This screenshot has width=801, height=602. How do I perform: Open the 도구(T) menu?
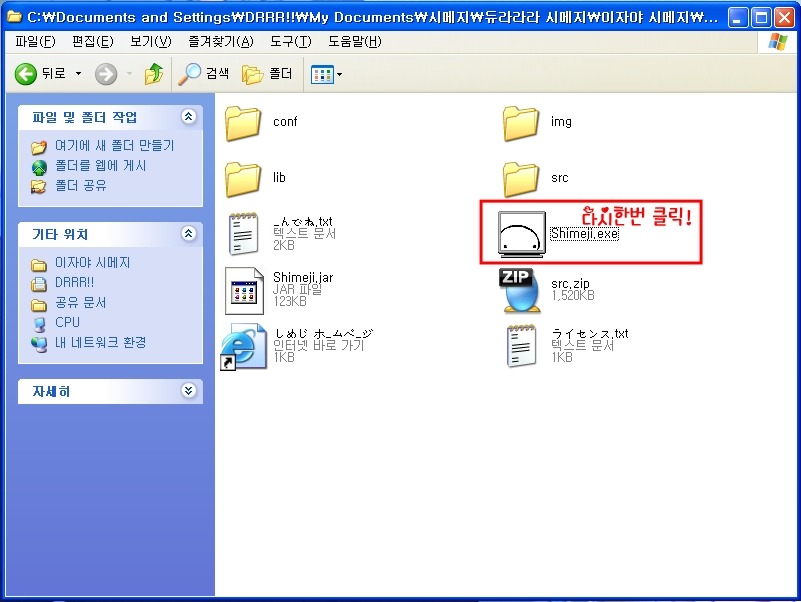(x=291, y=41)
